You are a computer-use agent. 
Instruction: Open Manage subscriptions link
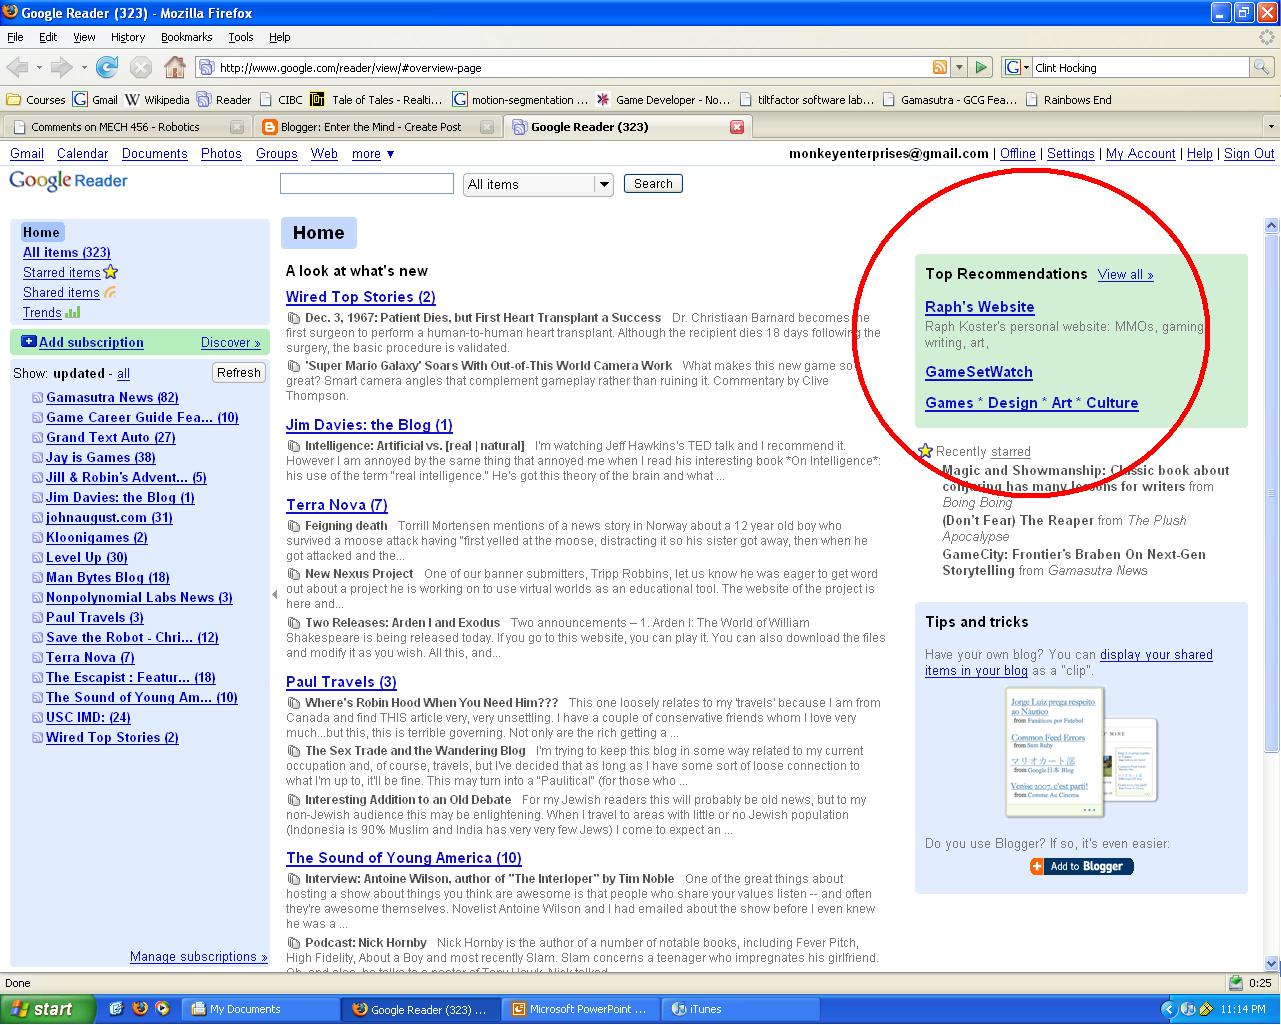tap(199, 957)
